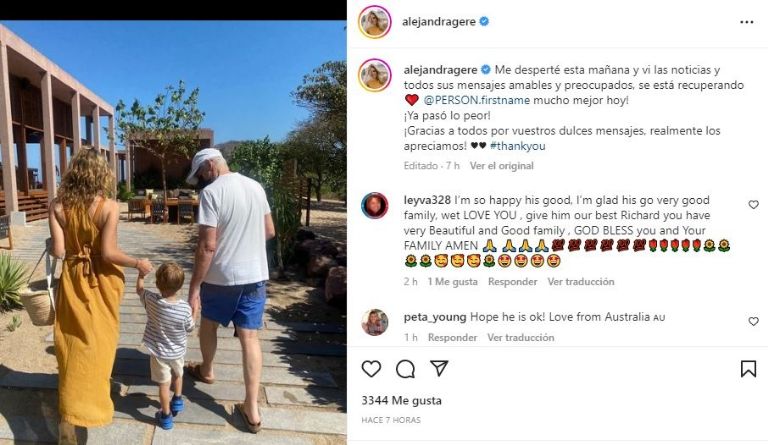Open the #thankyou hashtag link
The width and height of the screenshot is (768, 445).
click(x=517, y=146)
